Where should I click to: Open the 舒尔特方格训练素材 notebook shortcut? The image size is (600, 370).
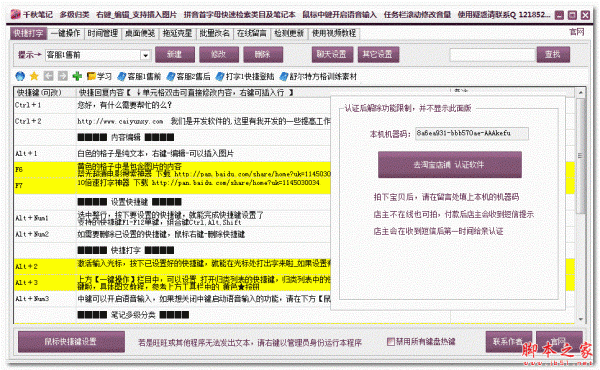click(x=318, y=77)
